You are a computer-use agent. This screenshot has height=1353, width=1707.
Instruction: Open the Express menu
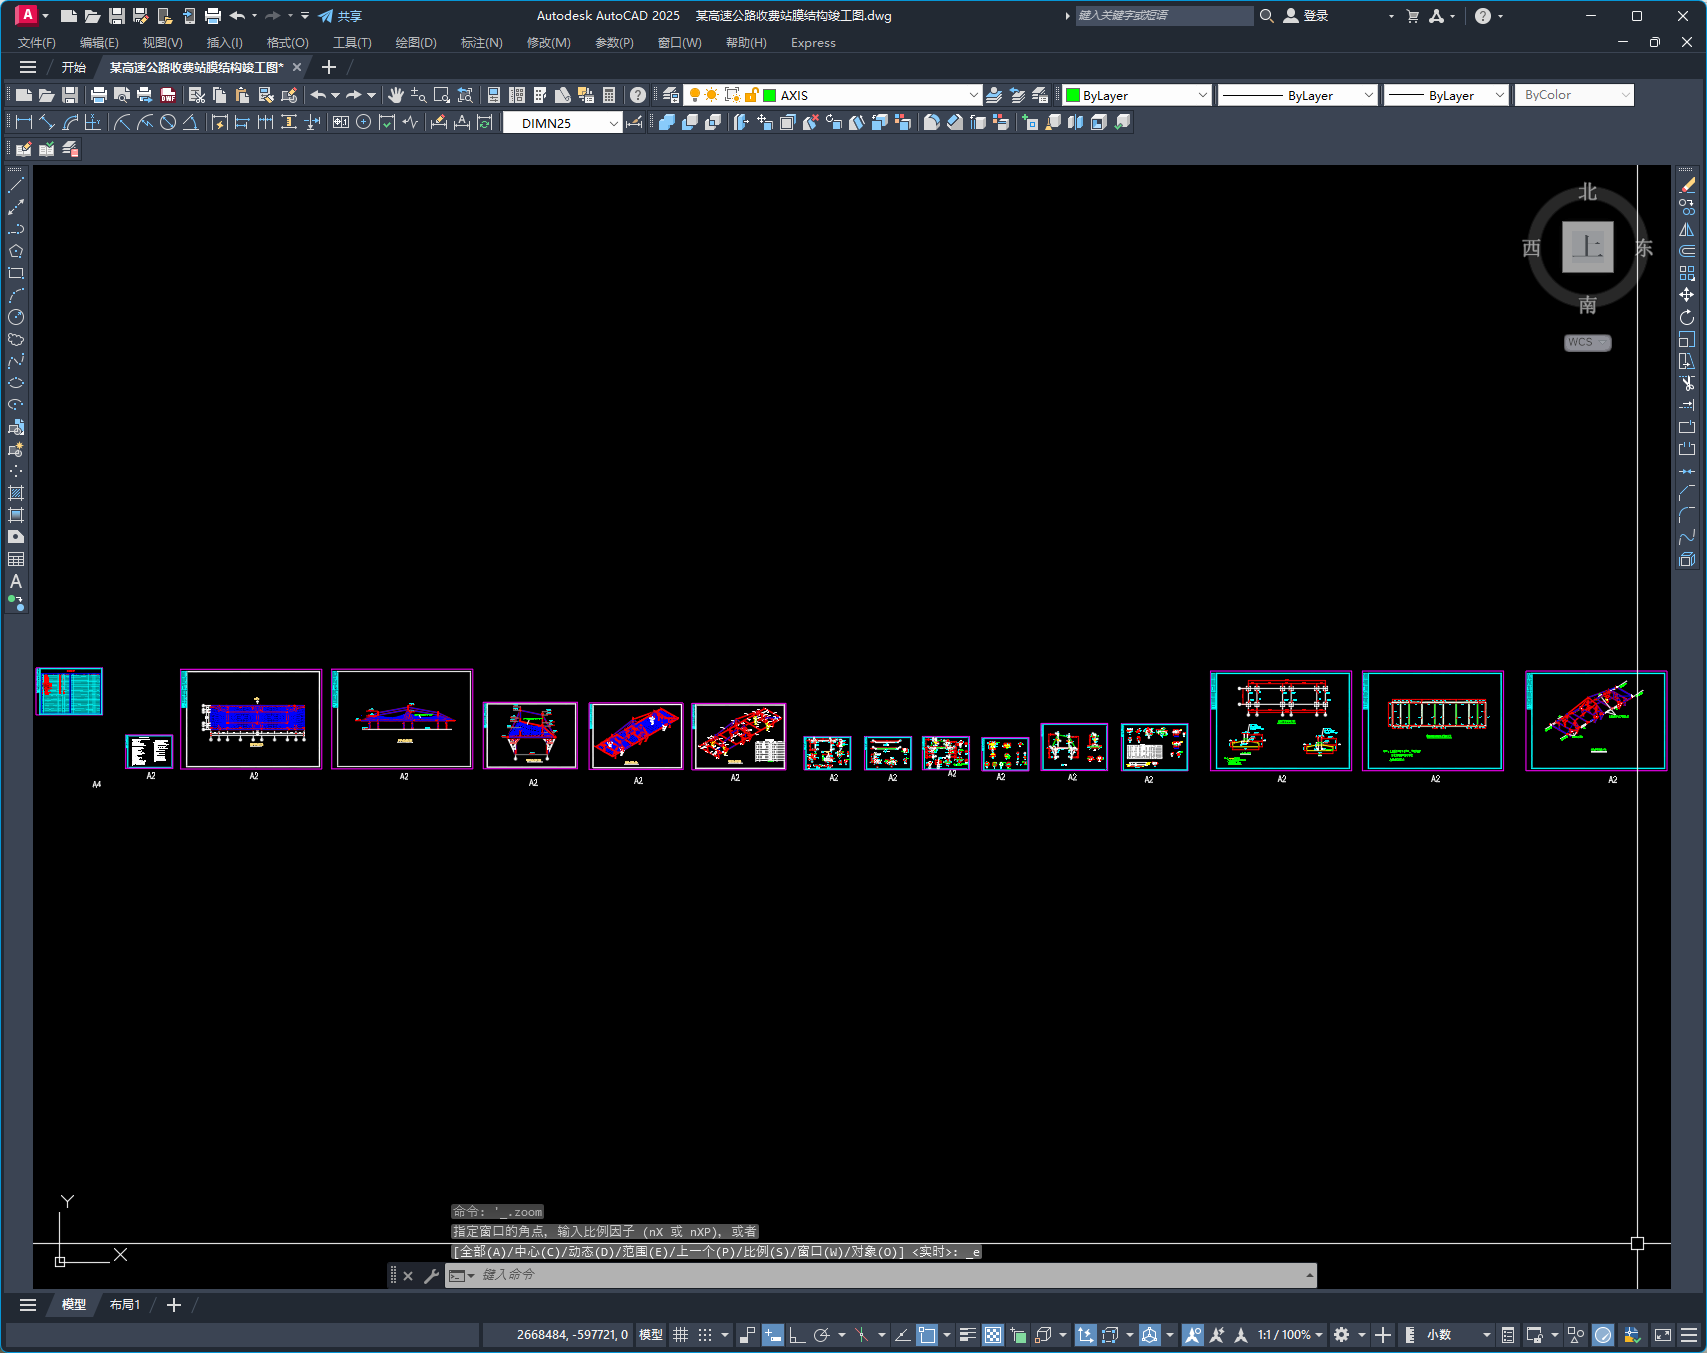coord(813,43)
